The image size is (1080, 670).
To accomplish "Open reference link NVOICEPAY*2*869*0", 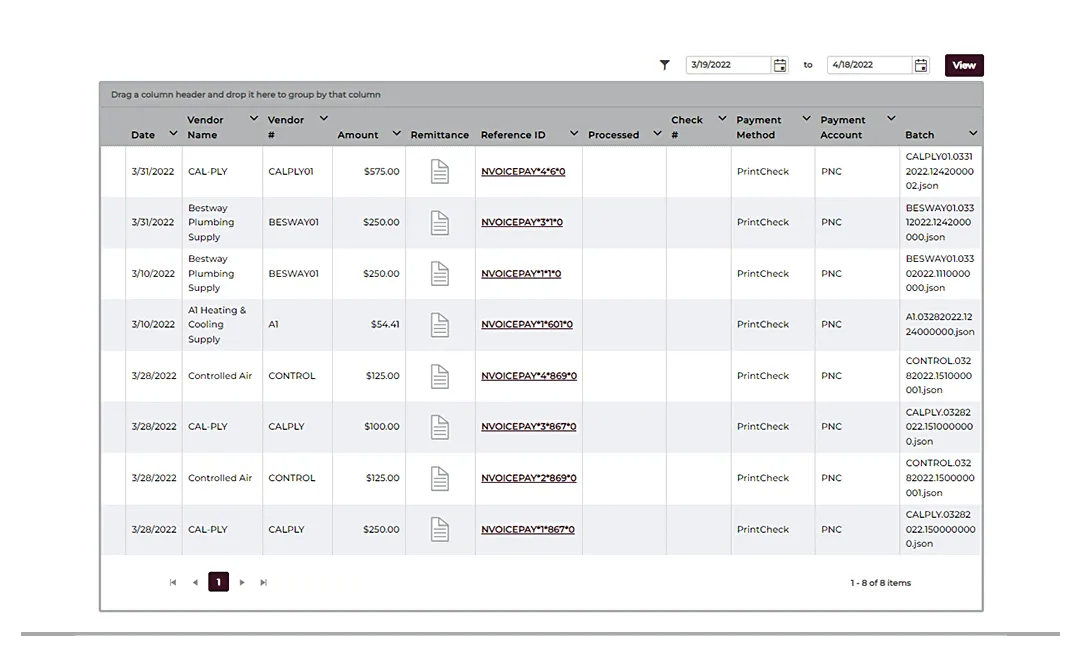I will (528, 478).
